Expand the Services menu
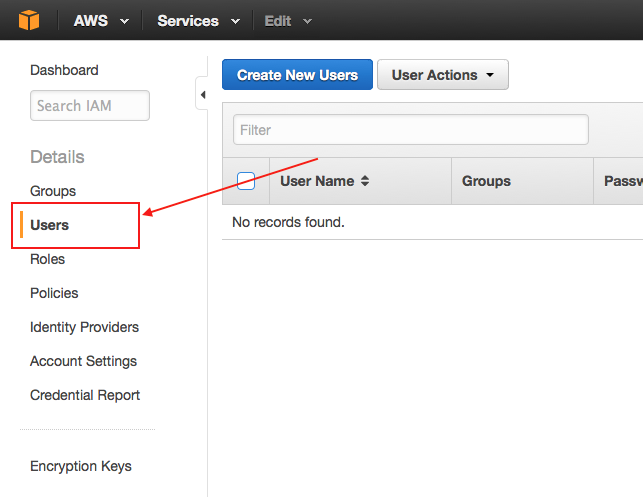Image resolution: width=643 pixels, height=497 pixels. (198, 21)
